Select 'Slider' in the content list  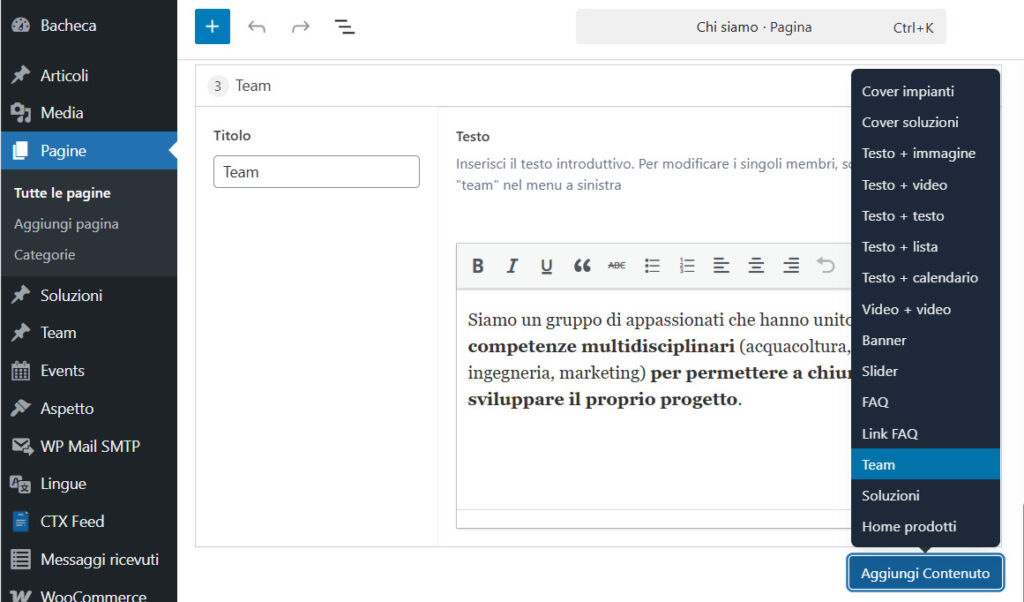[880, 371]
